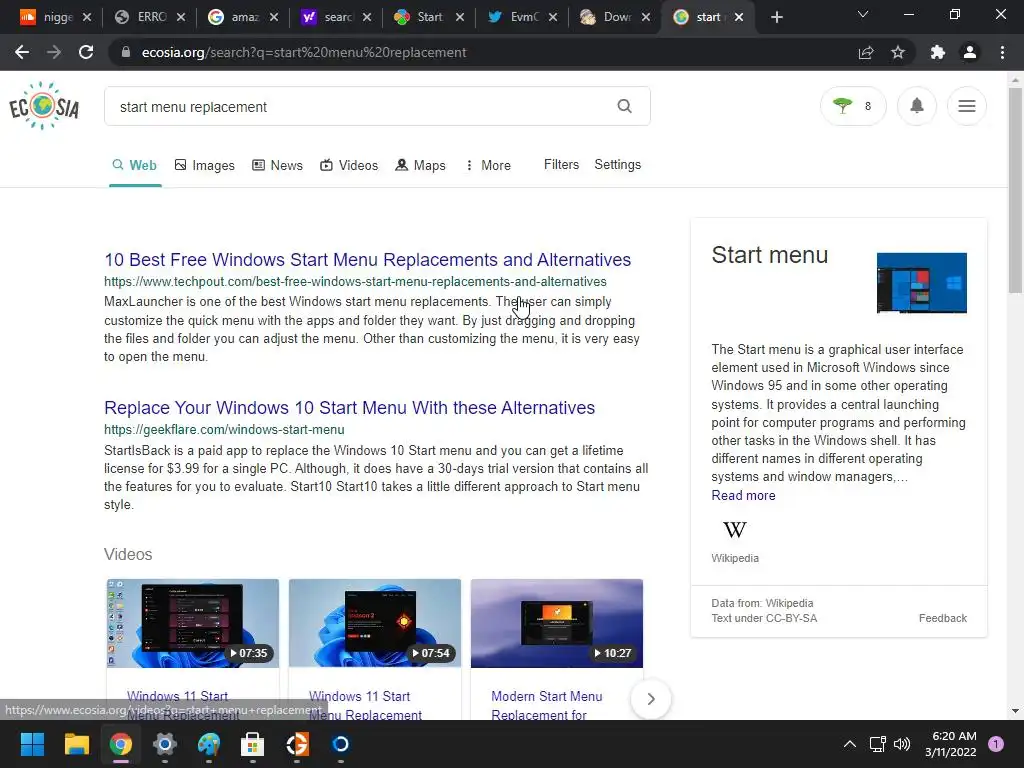Click the browser address bar URL

pyautogui.click(x=304, y=52)
